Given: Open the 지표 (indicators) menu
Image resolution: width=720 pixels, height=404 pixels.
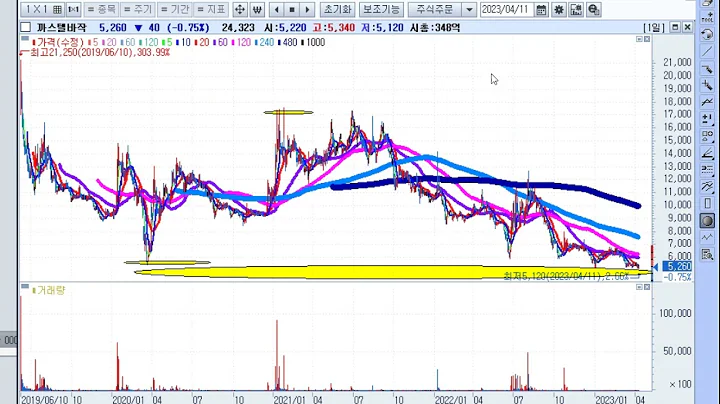Looking at the screenshot, I should tap(211, 9).
